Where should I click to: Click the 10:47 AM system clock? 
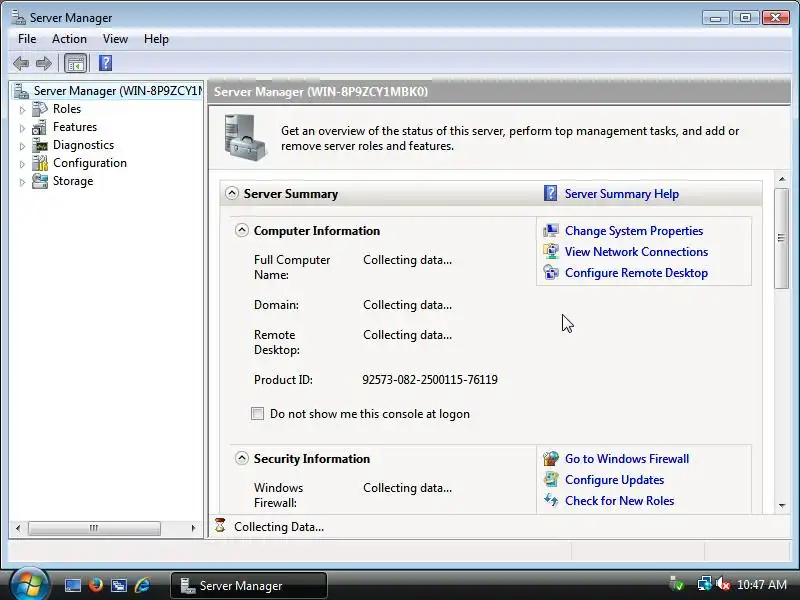click(762, 584)
